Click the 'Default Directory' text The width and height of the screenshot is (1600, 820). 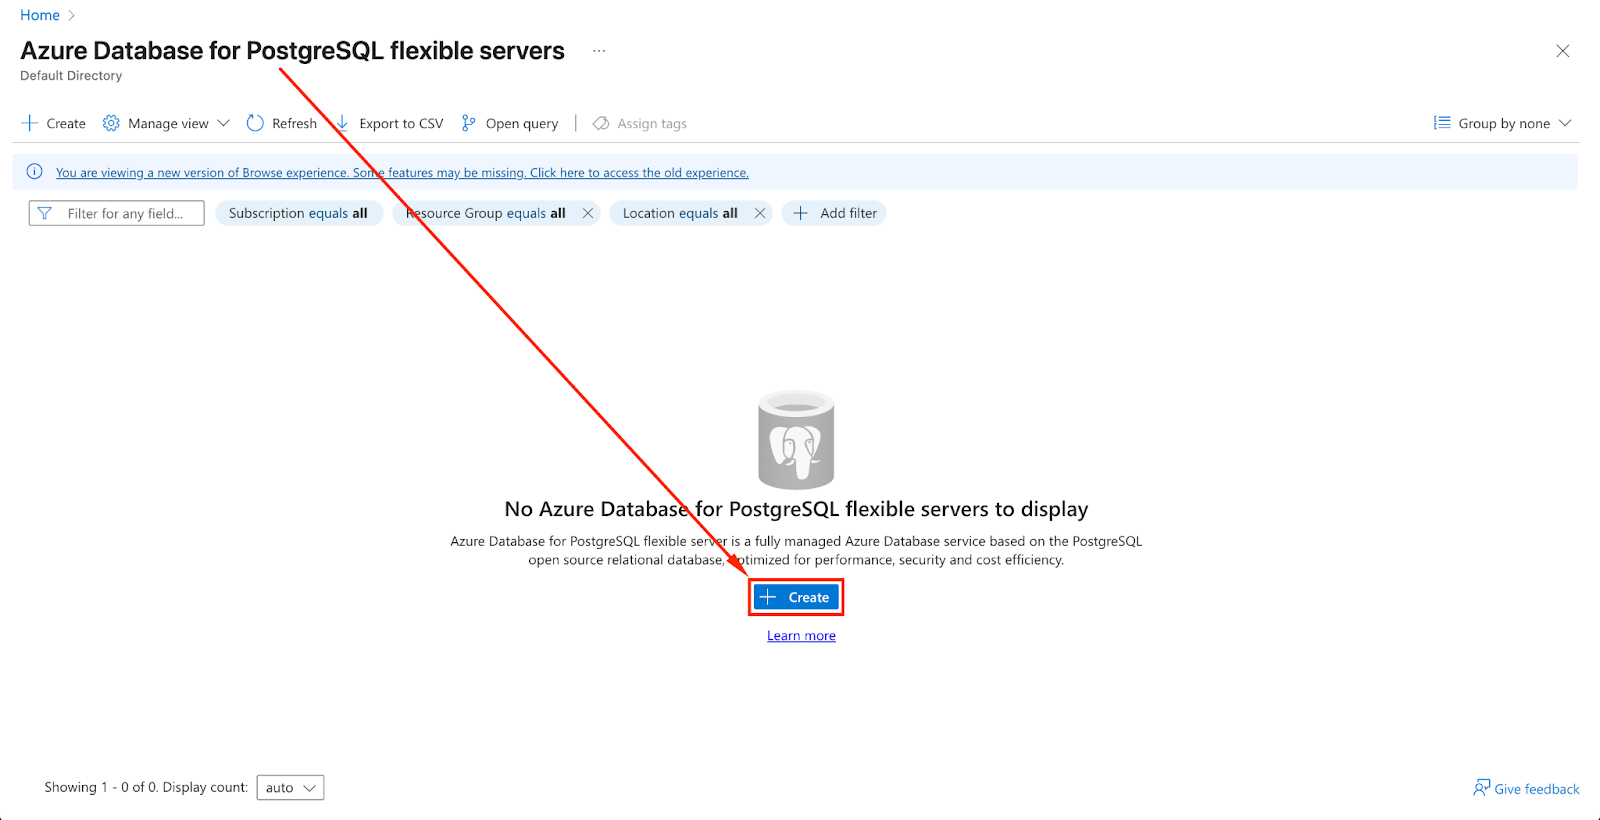pos(71,76)
